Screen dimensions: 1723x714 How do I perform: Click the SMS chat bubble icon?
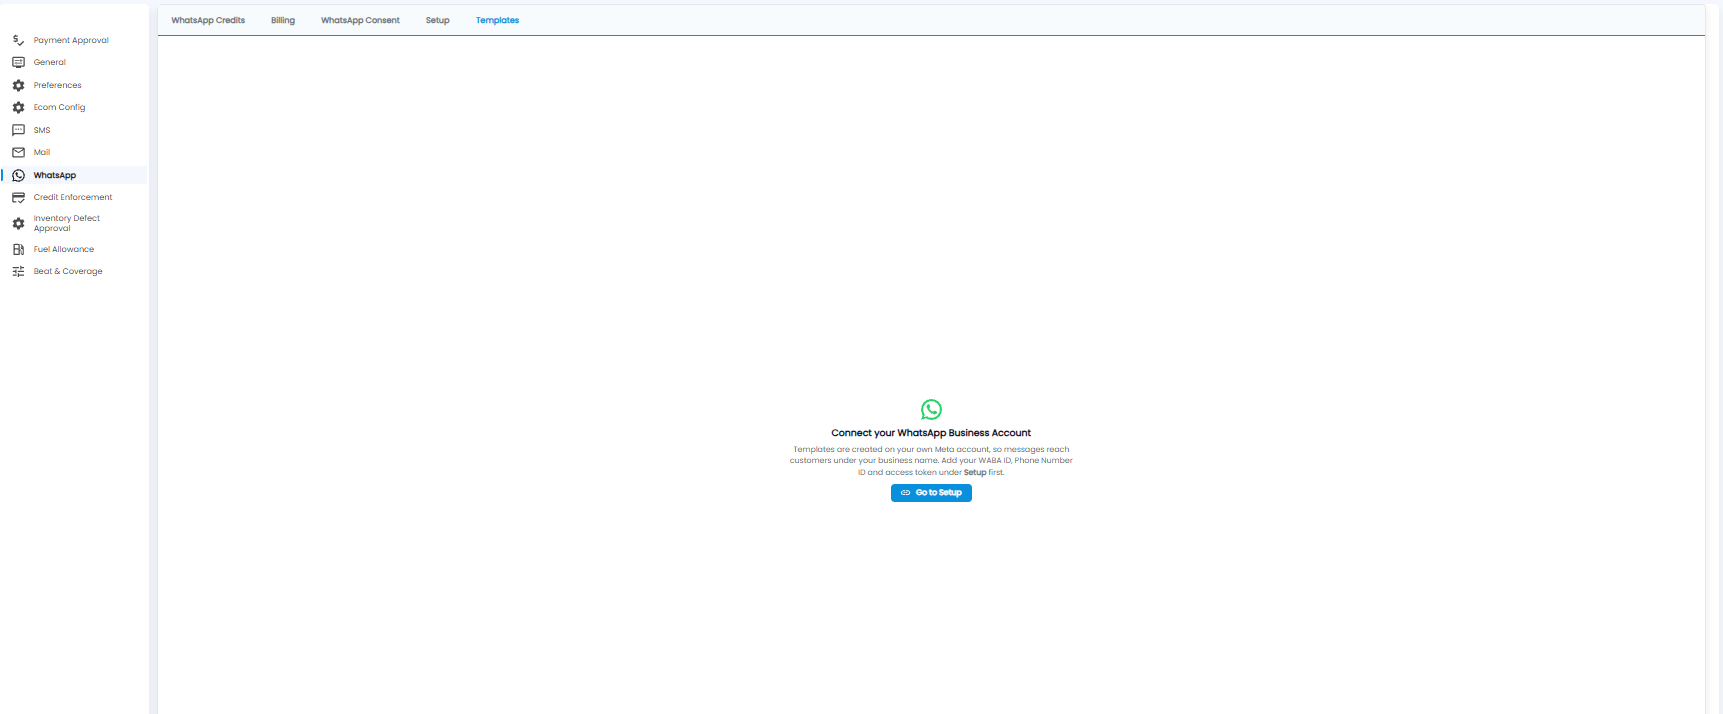(18, 130)
